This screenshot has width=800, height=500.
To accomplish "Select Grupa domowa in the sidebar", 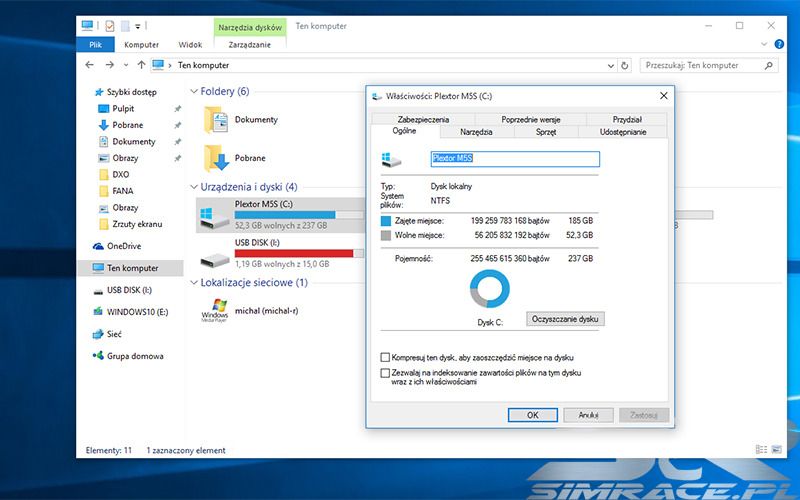I will coord(134,356).
